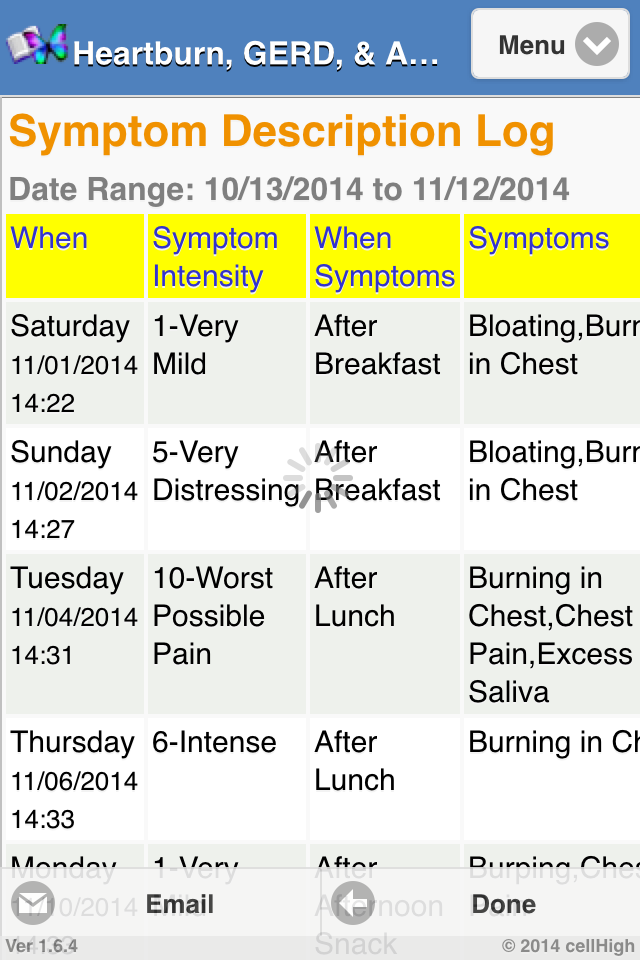The image size is (640, 960).
Task: Select the Thursday 11/06/2014 log entry
Action: tap(74, 780)
